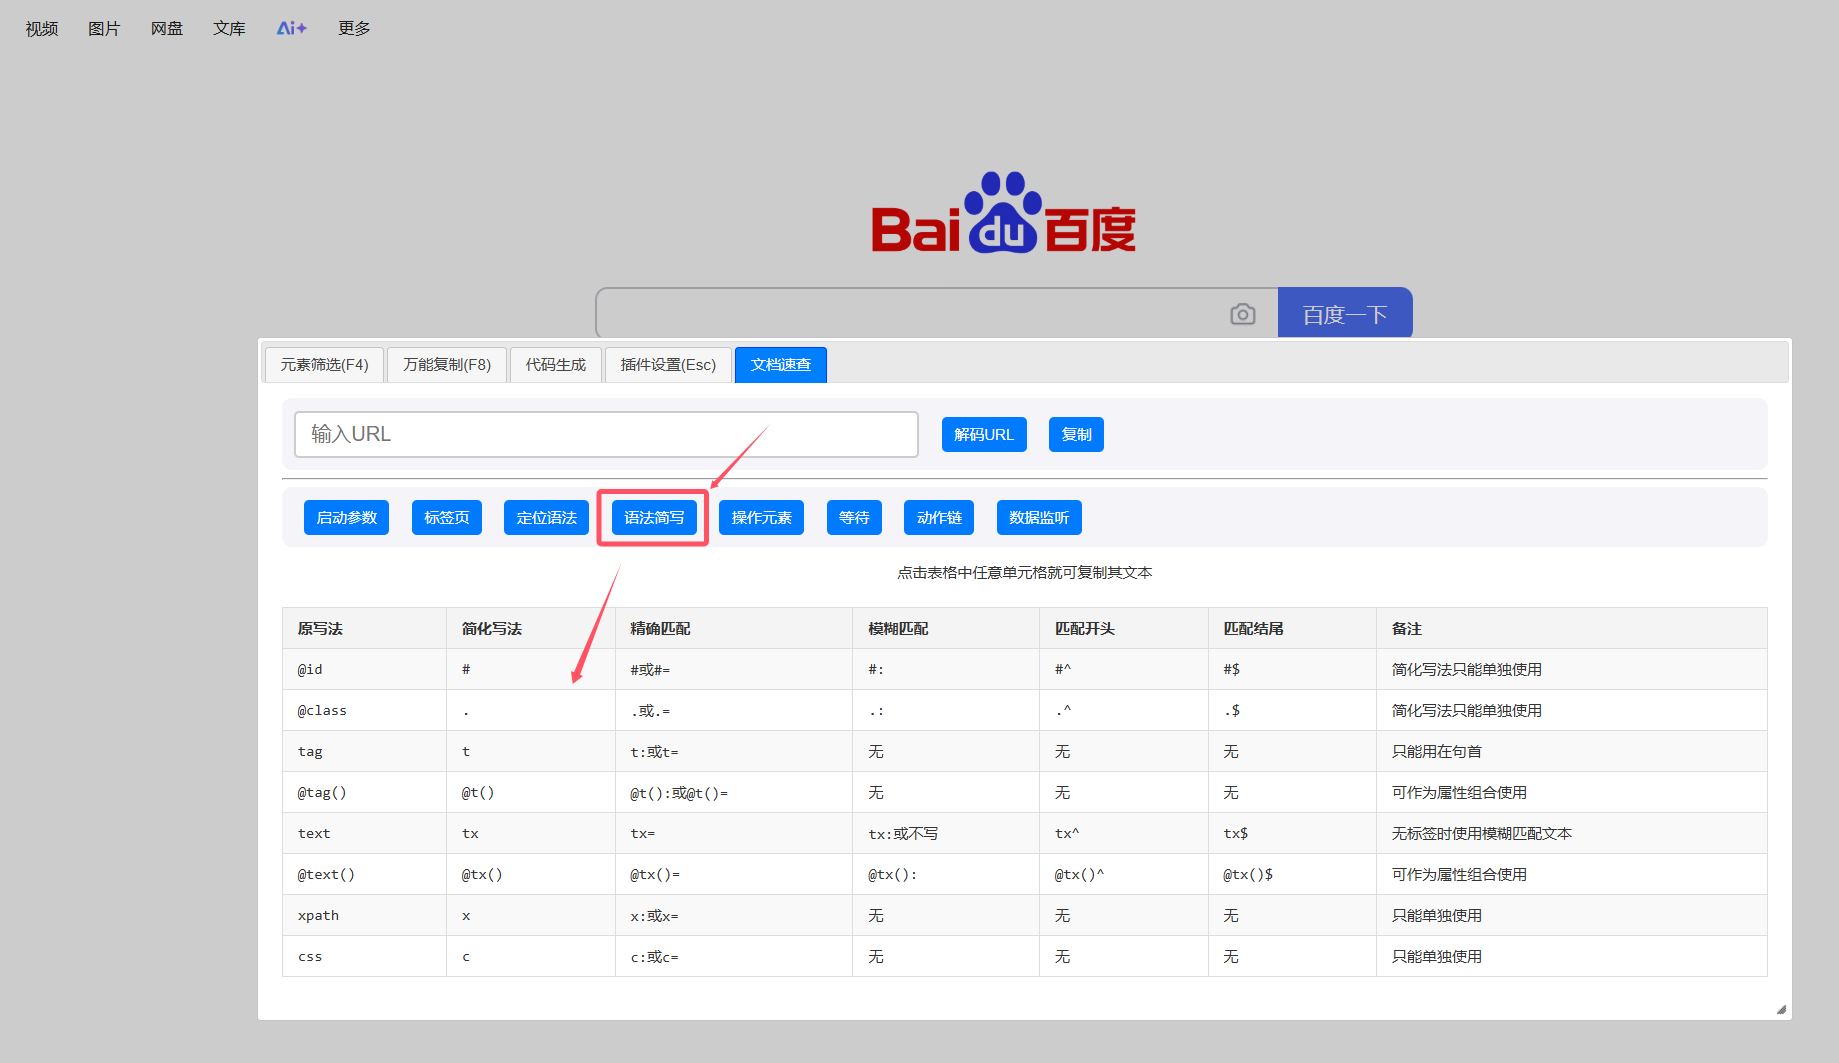Copy the @class table cell
Screen dimensions: 1839x1063
(364, 710)
